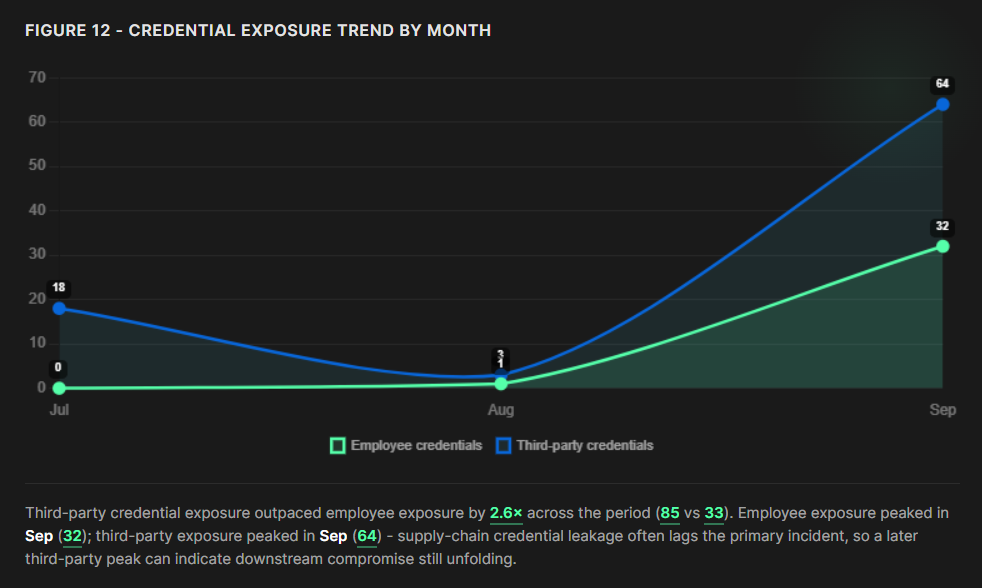Click the blue Third-party credentials legend swatch
This screenshot has width=982, height=588.
[x=504, y=446]
